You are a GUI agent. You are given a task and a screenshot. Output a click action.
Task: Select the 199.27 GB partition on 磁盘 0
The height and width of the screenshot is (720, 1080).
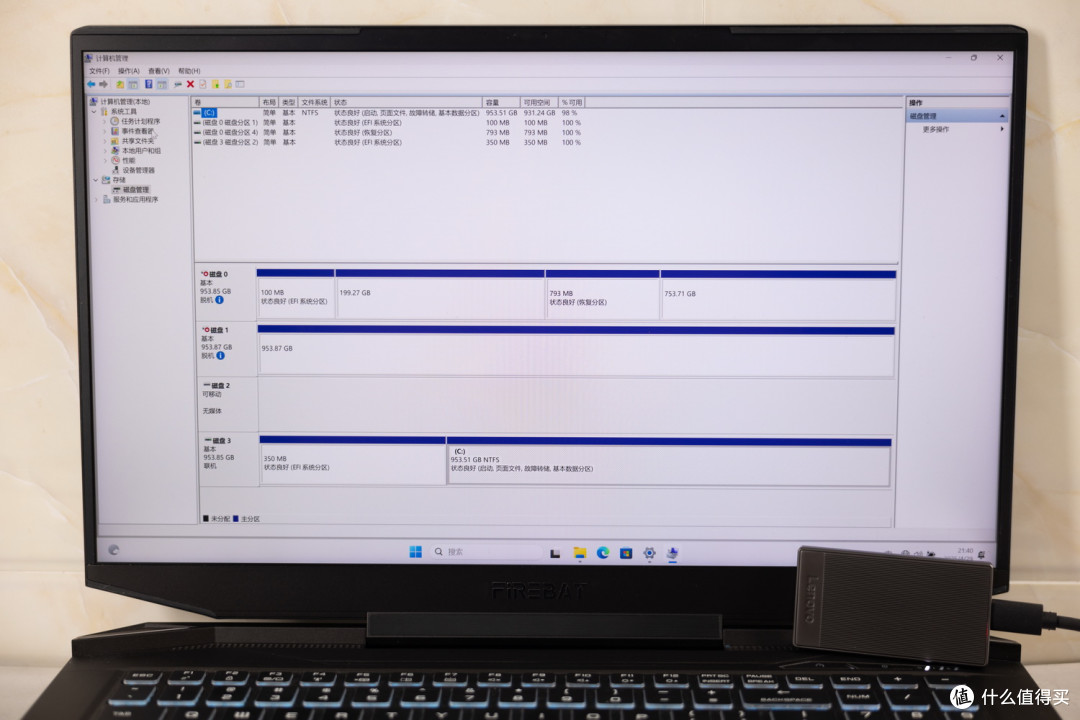[441, 294]
